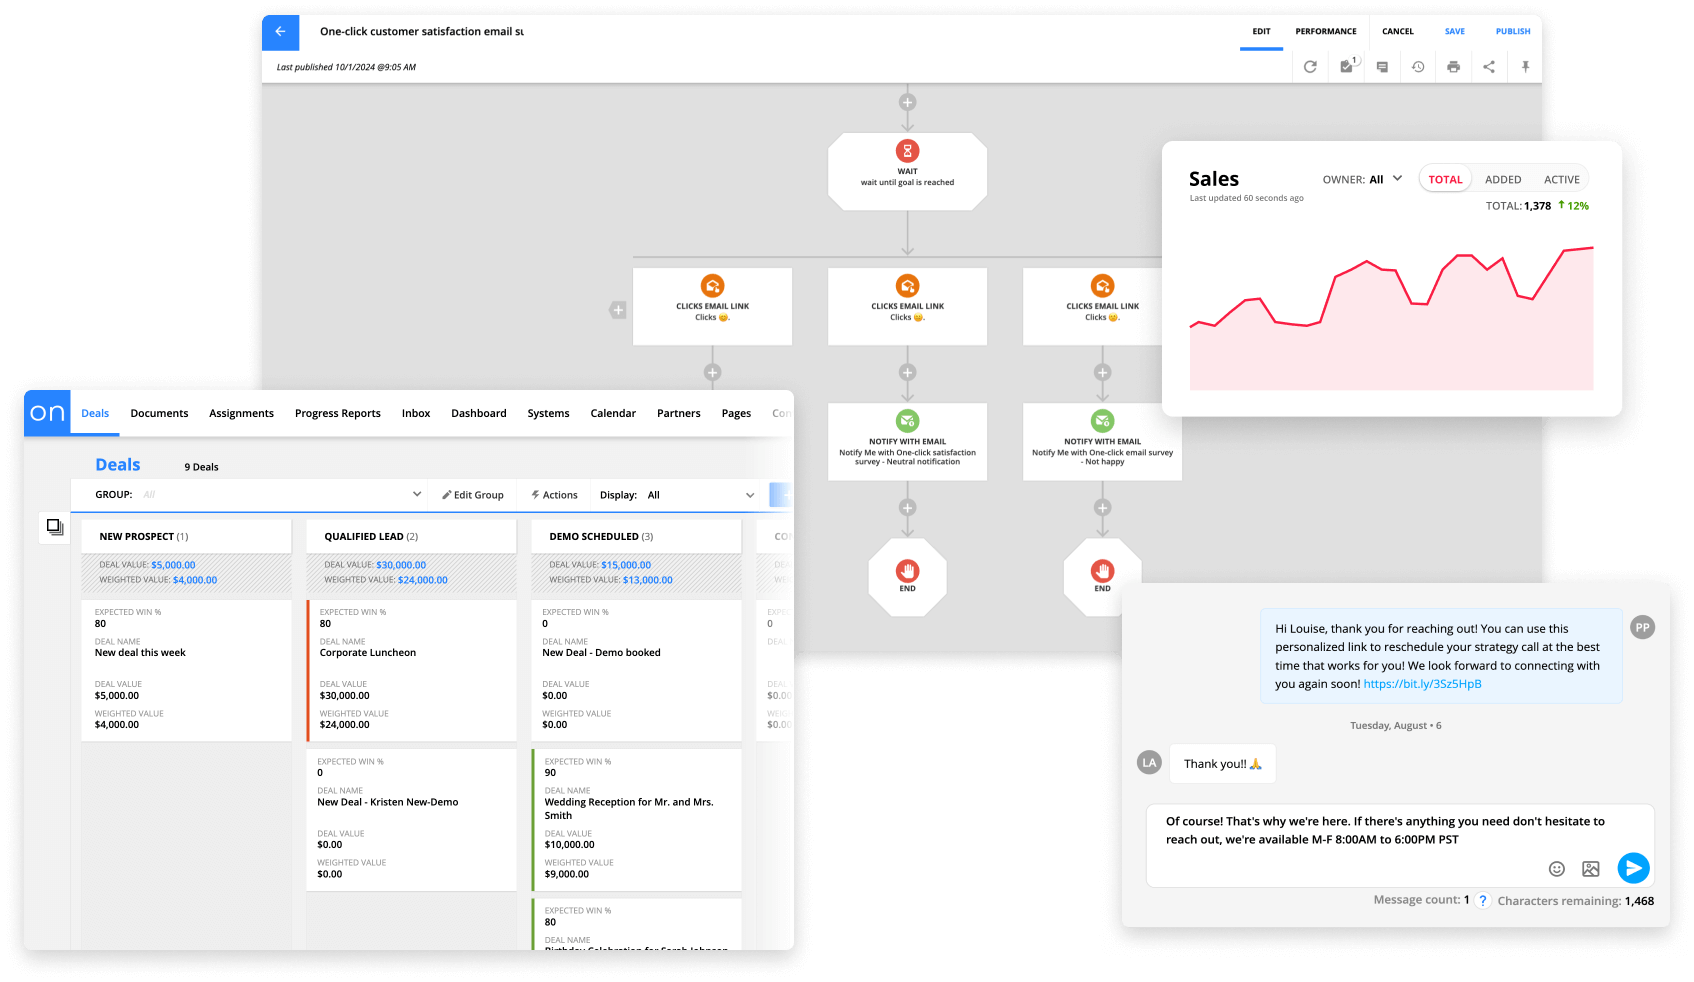
Task: Switch to the PERFORMANCE tab
Action: click(1326, 32)
